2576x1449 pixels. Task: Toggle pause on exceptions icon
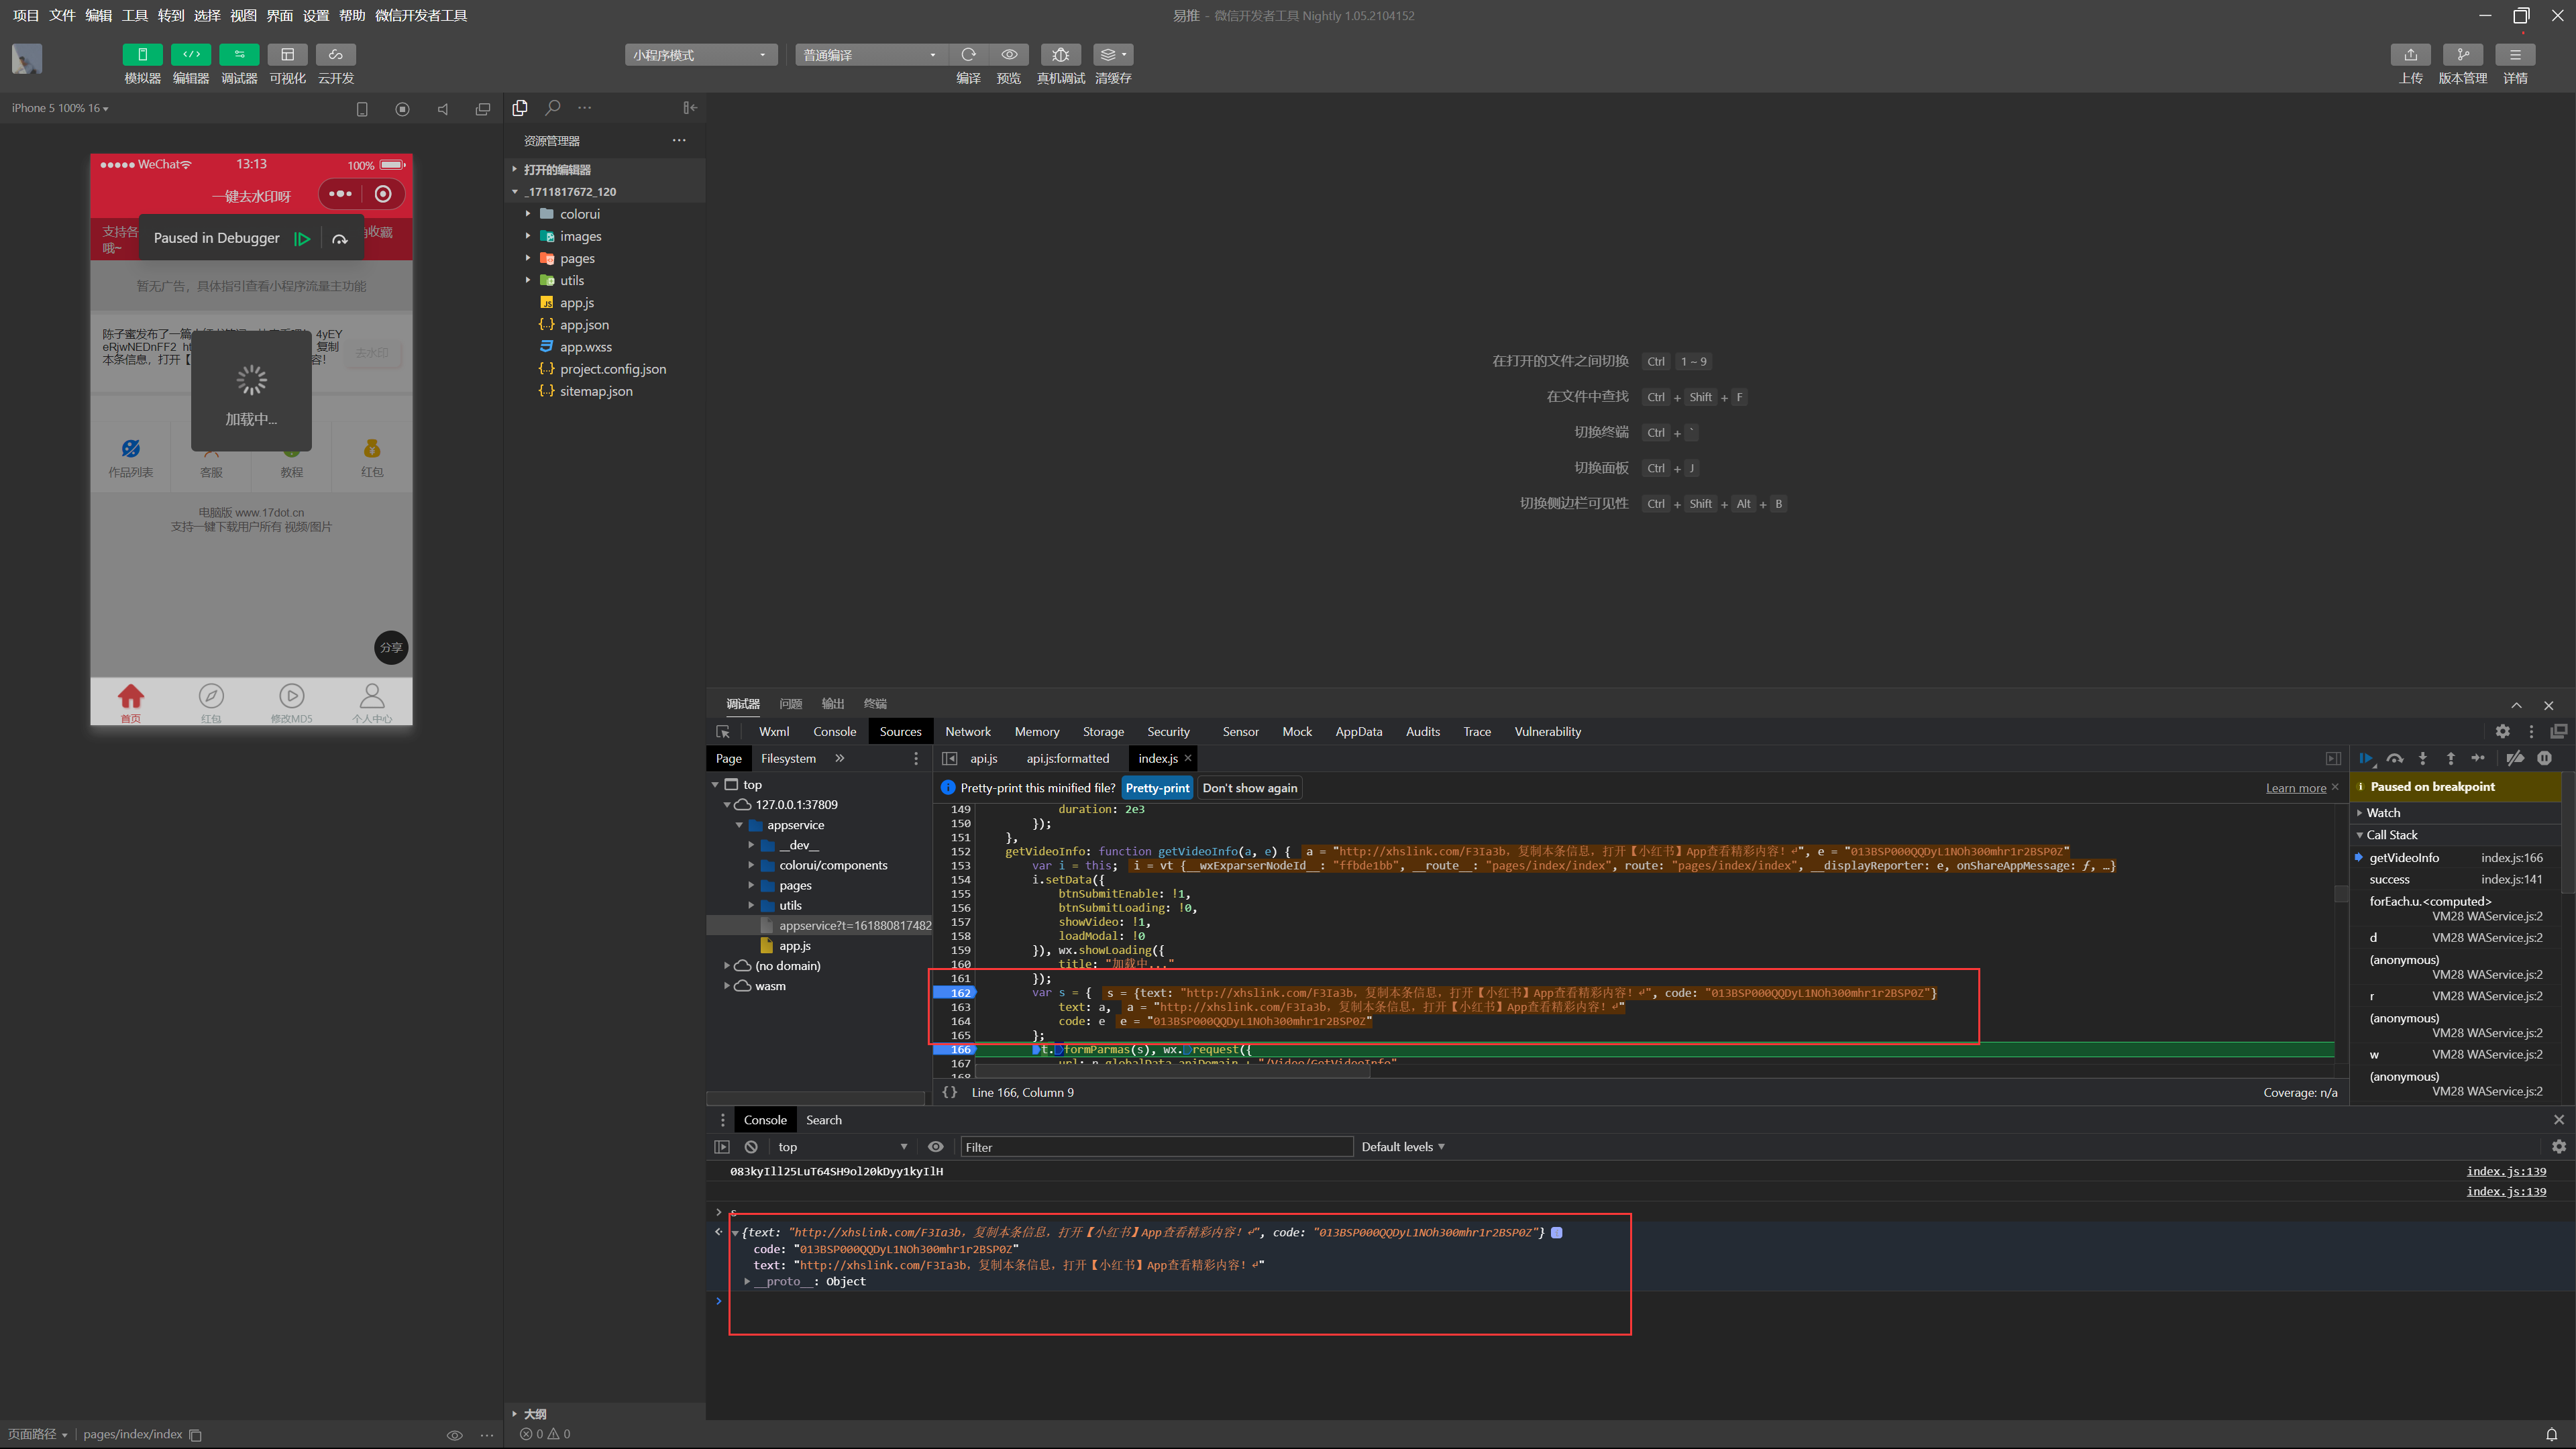(x=2545, y=758)
